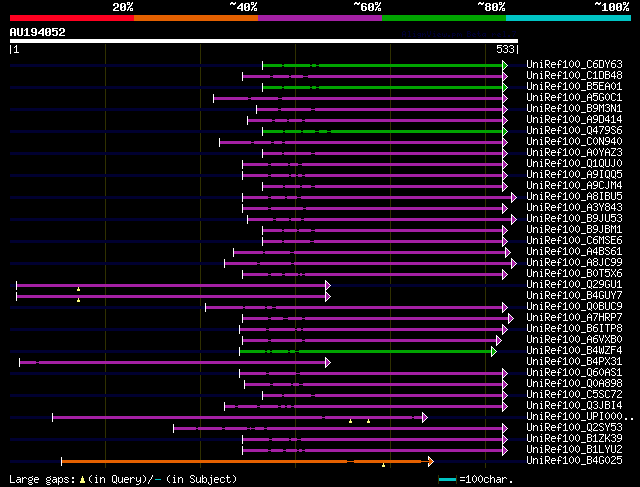Click the red 20% identity legend segment

72,18
